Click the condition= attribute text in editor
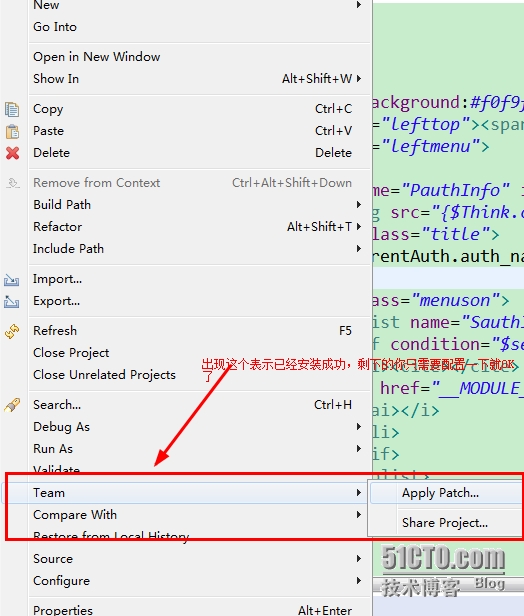The height and width of the screenshot is (616, 524). coord(439,345)
